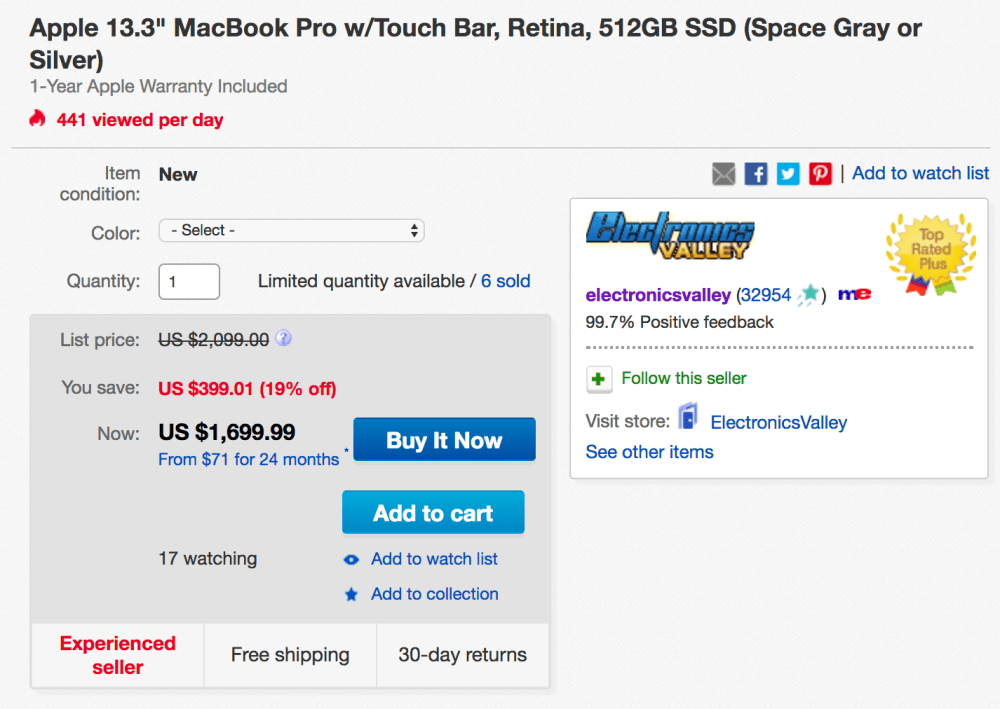
Task: Share listing on Twitter icon
Action: [788, 174]
